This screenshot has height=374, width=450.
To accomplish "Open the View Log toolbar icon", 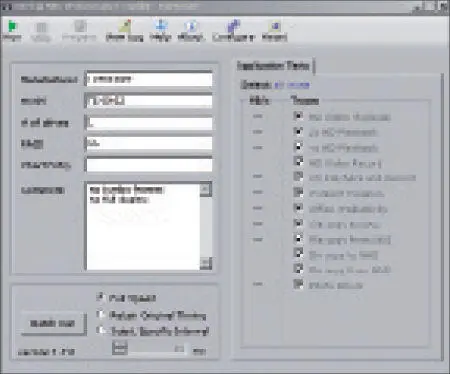I will click(124, 26).
